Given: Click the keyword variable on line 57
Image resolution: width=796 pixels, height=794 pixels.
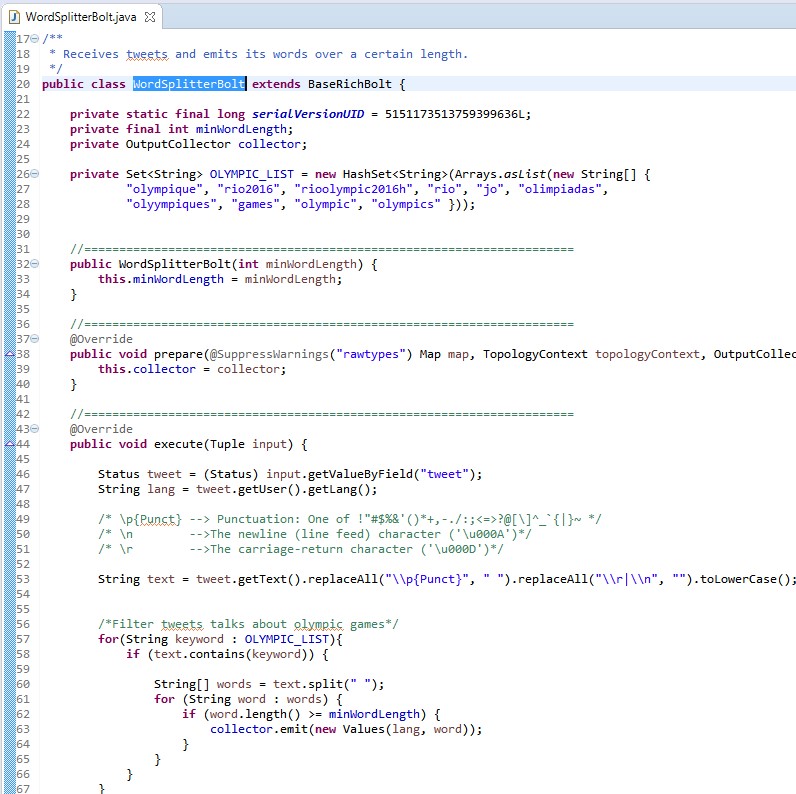Looking at the screenshot, I should coord(199,639).
